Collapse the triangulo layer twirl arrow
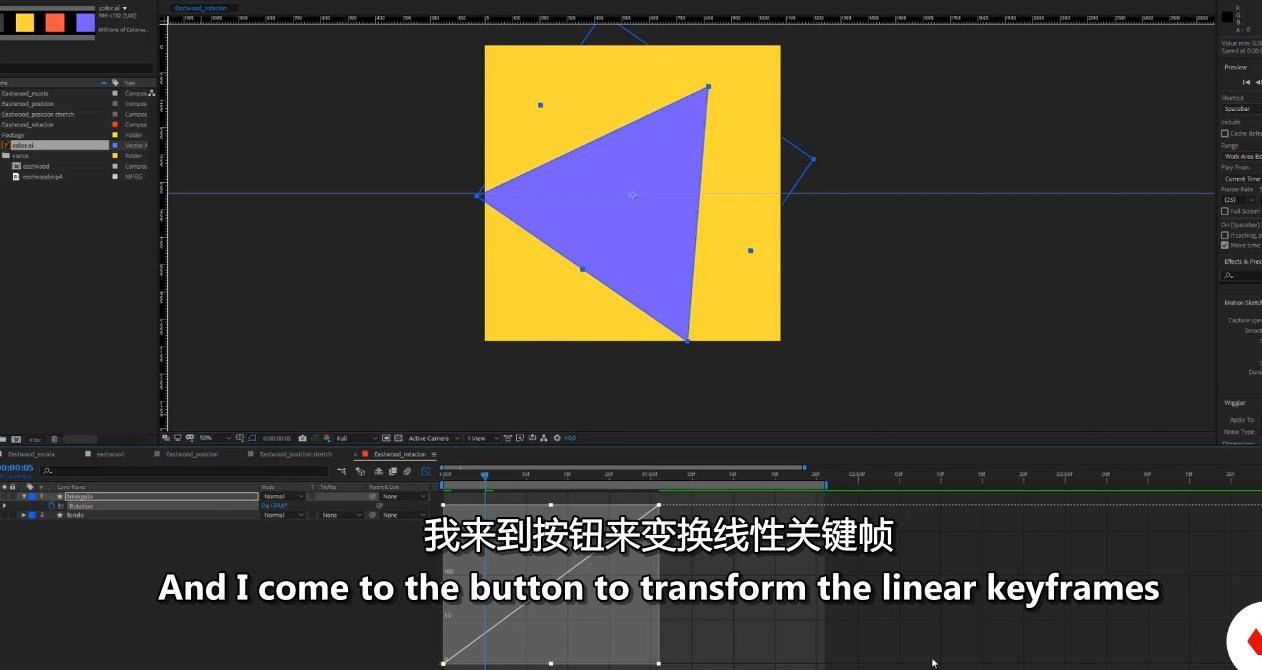The image size is (1262, 670). (x=24, y=496)
